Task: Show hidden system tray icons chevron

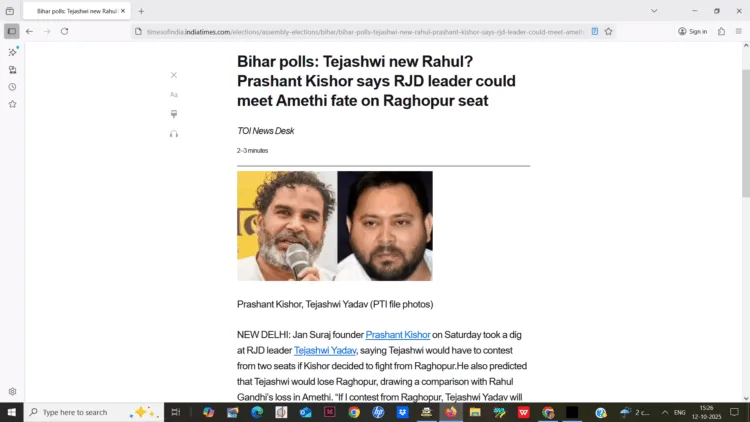Action: 665,412
